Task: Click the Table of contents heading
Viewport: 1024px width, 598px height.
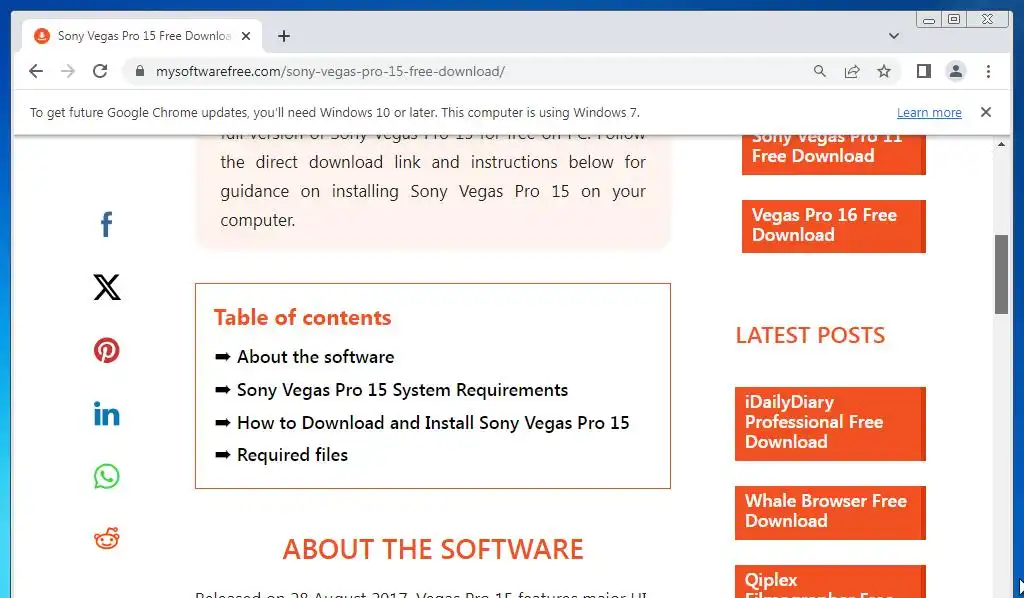Action: coord(302,317)
